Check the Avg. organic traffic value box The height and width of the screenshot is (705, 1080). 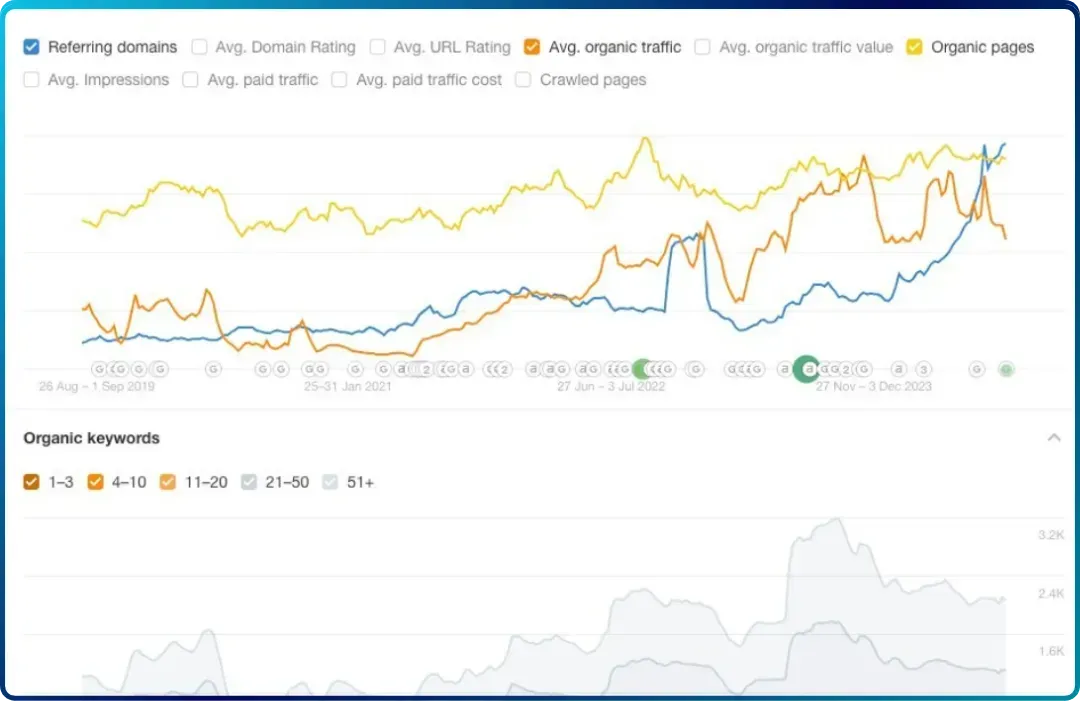(703, 47)
